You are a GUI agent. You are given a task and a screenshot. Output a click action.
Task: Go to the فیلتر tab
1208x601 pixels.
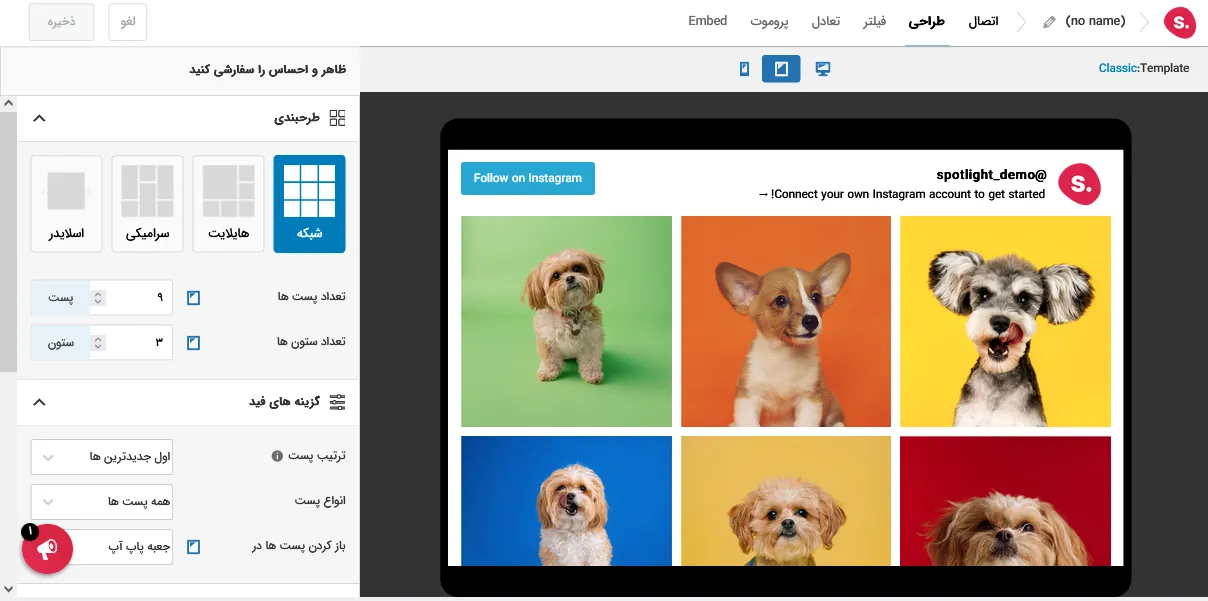click(x=875, y=22)
